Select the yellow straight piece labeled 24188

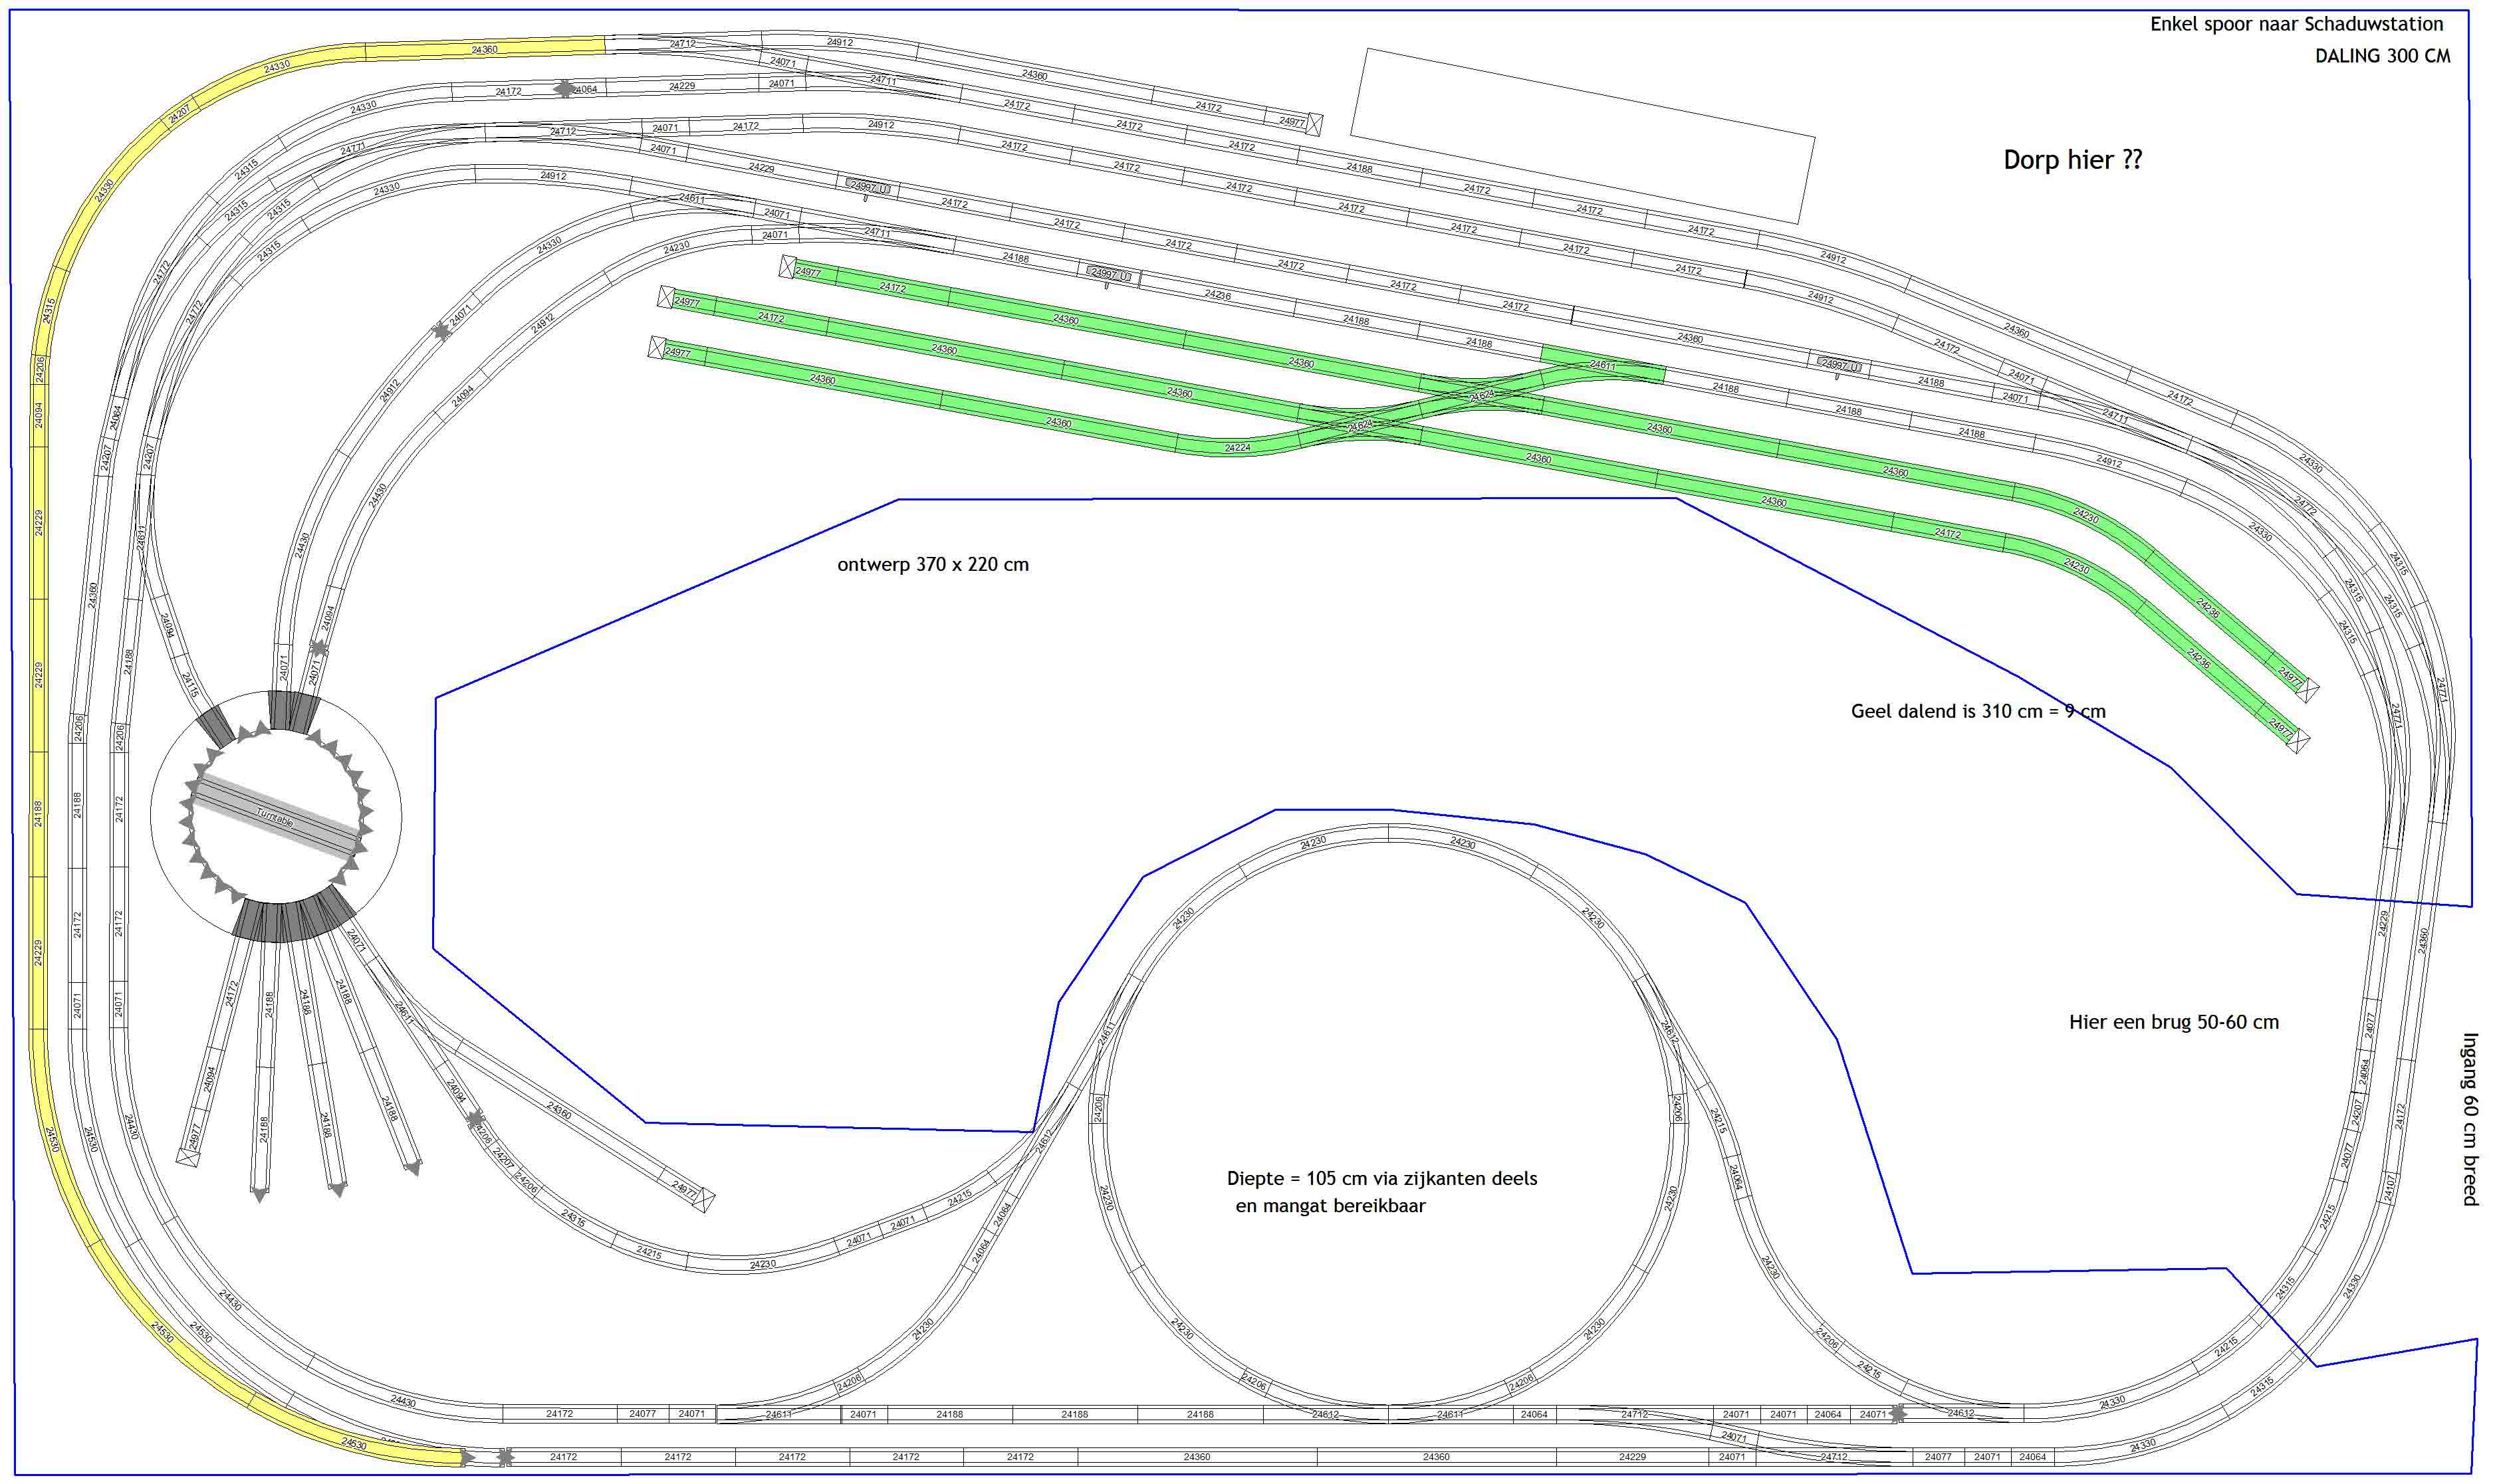pos(38,813)
